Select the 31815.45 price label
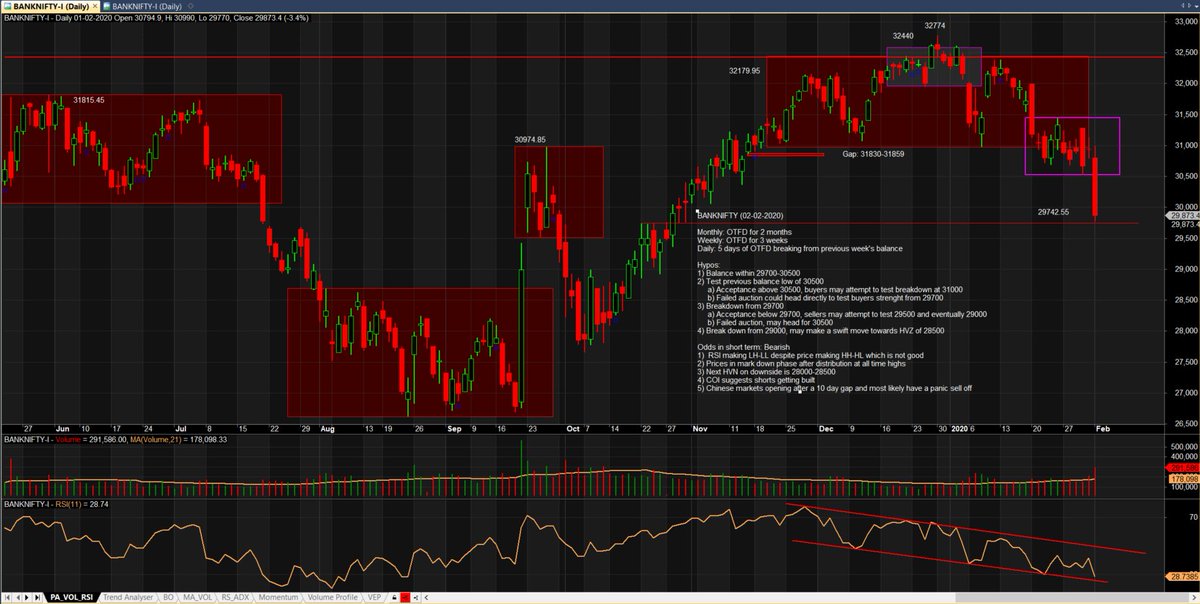 point(89,100)
